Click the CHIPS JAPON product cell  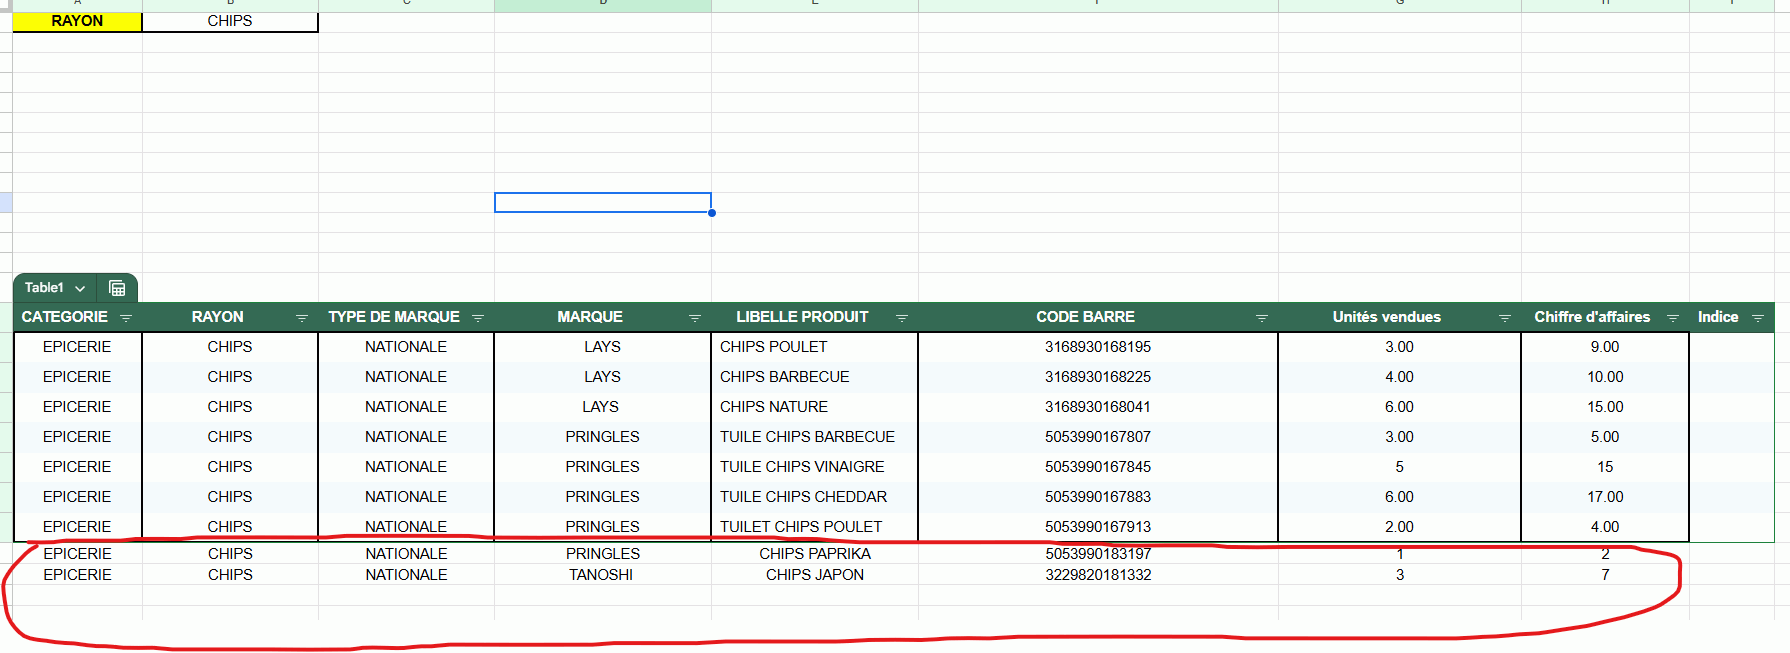814,575
